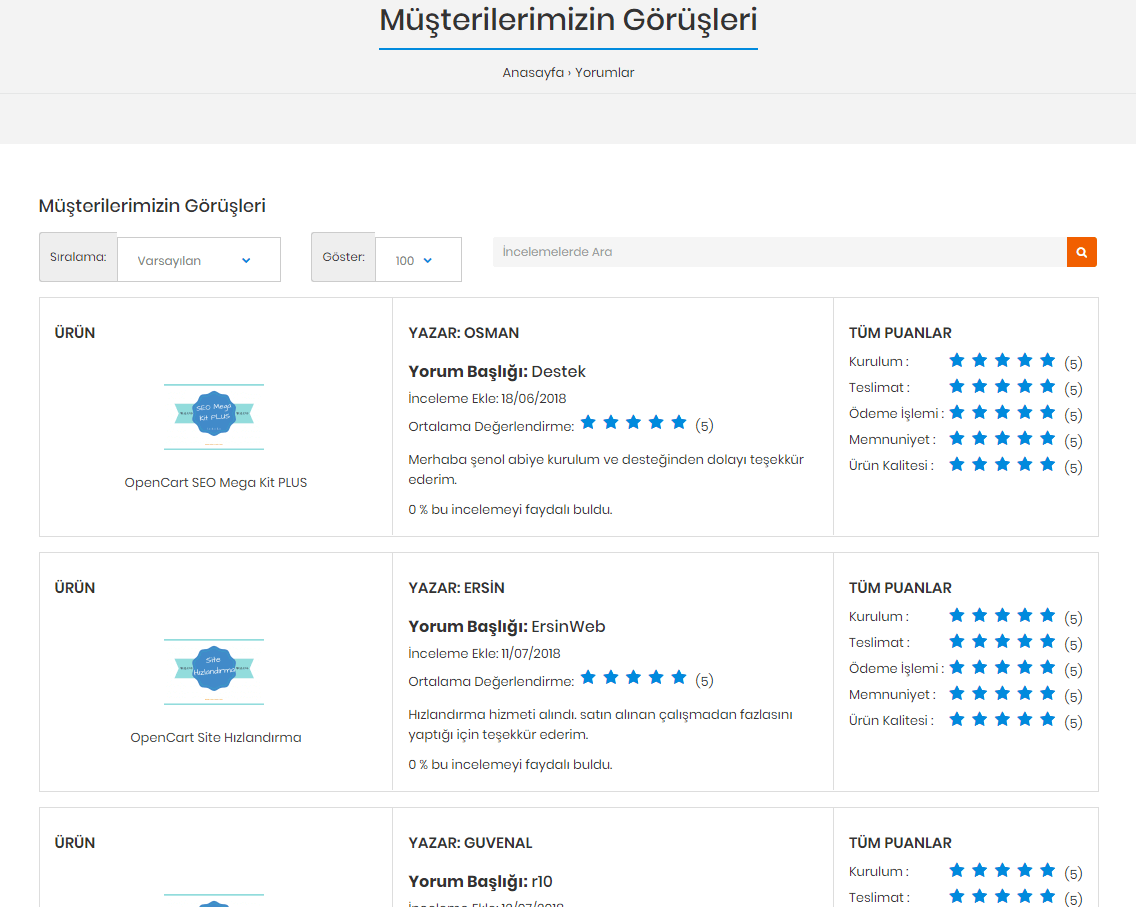Image resolution: width=1136 pixels, height=907 pixels.
Task: Click Osman's Ortalama Değerlendirme star rating
Action: (633, 422)
